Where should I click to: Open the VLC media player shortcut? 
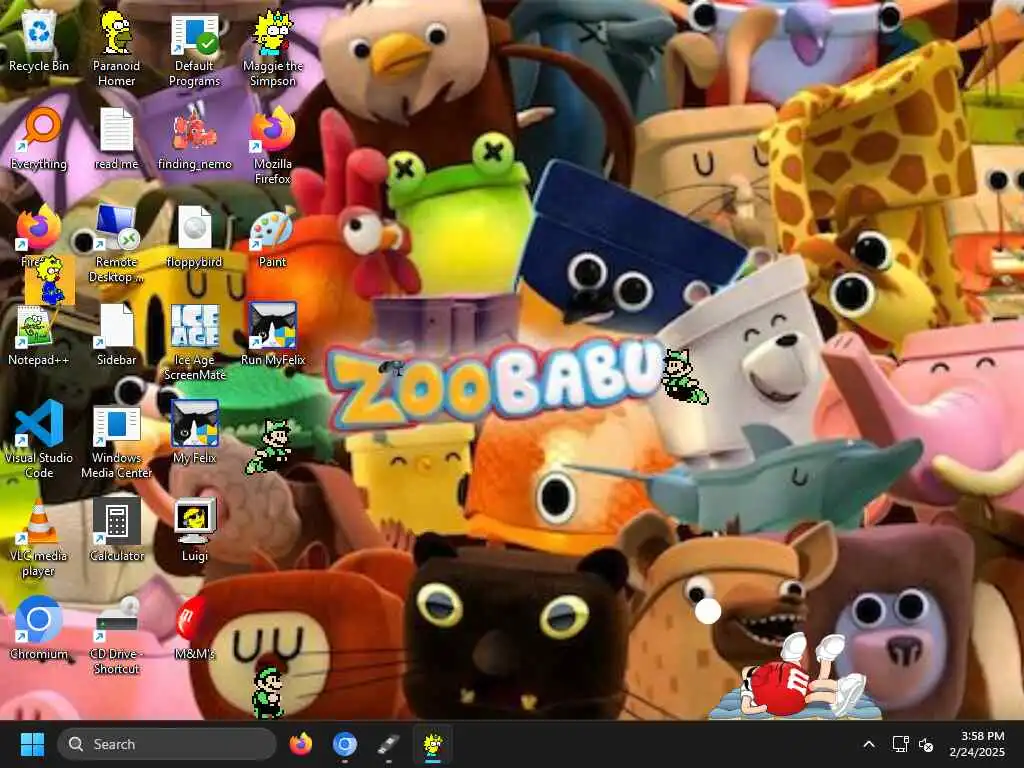(39, 538)
